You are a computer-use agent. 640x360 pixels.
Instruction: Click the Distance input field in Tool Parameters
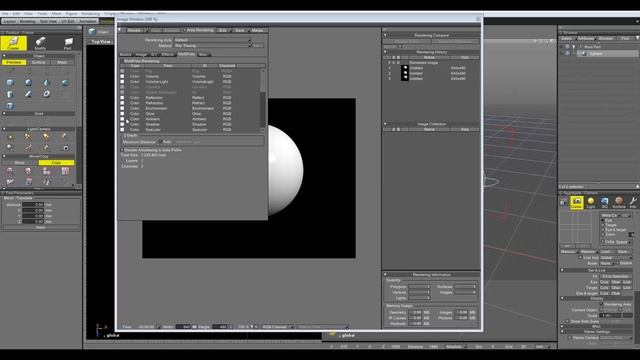click(x=33, y=204)
